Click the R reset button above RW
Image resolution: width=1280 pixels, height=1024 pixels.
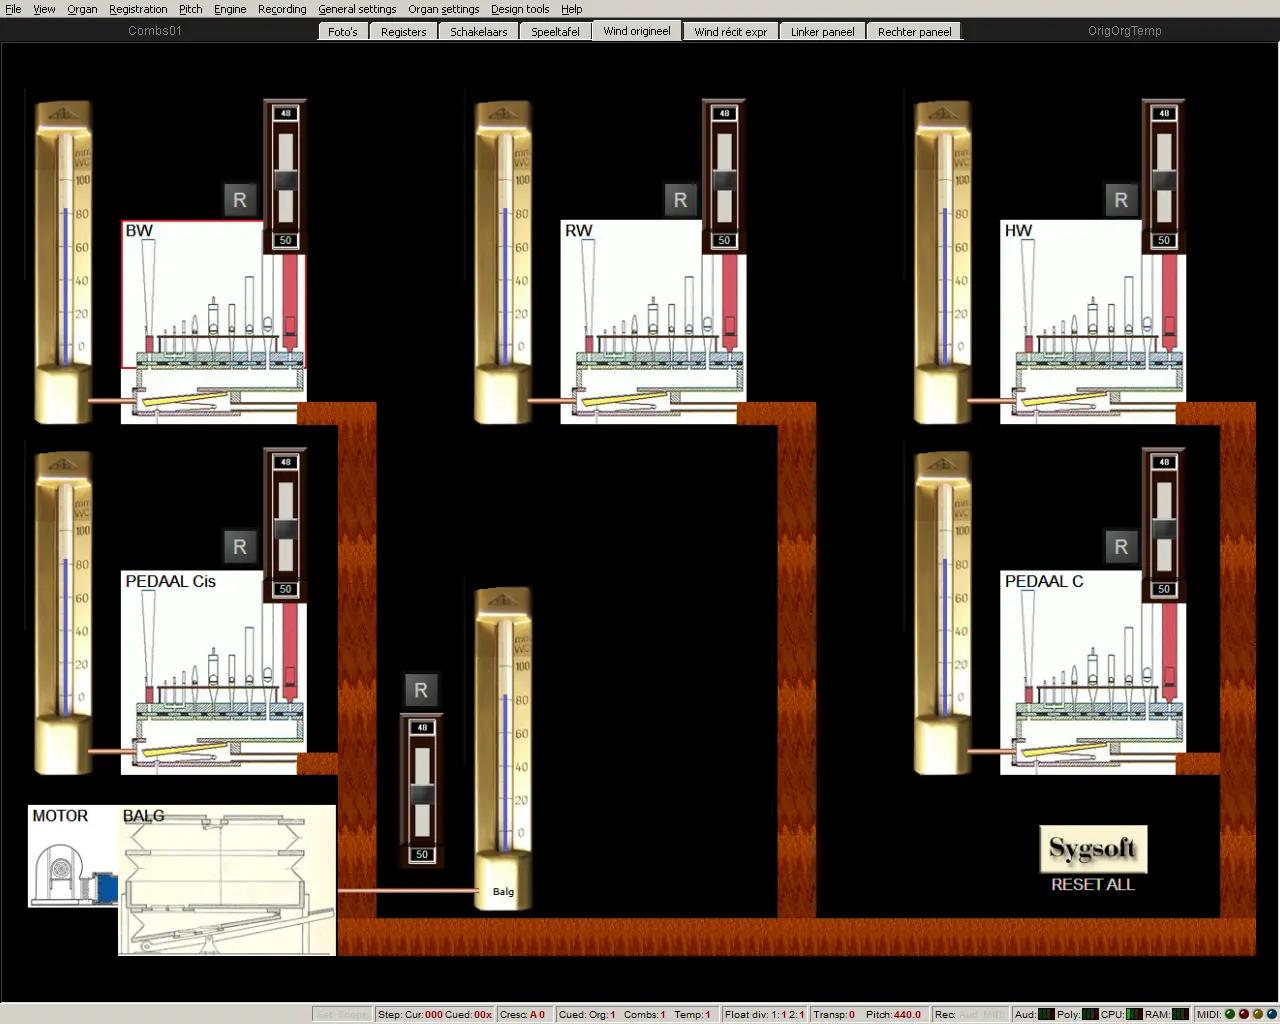click(680, 200)
